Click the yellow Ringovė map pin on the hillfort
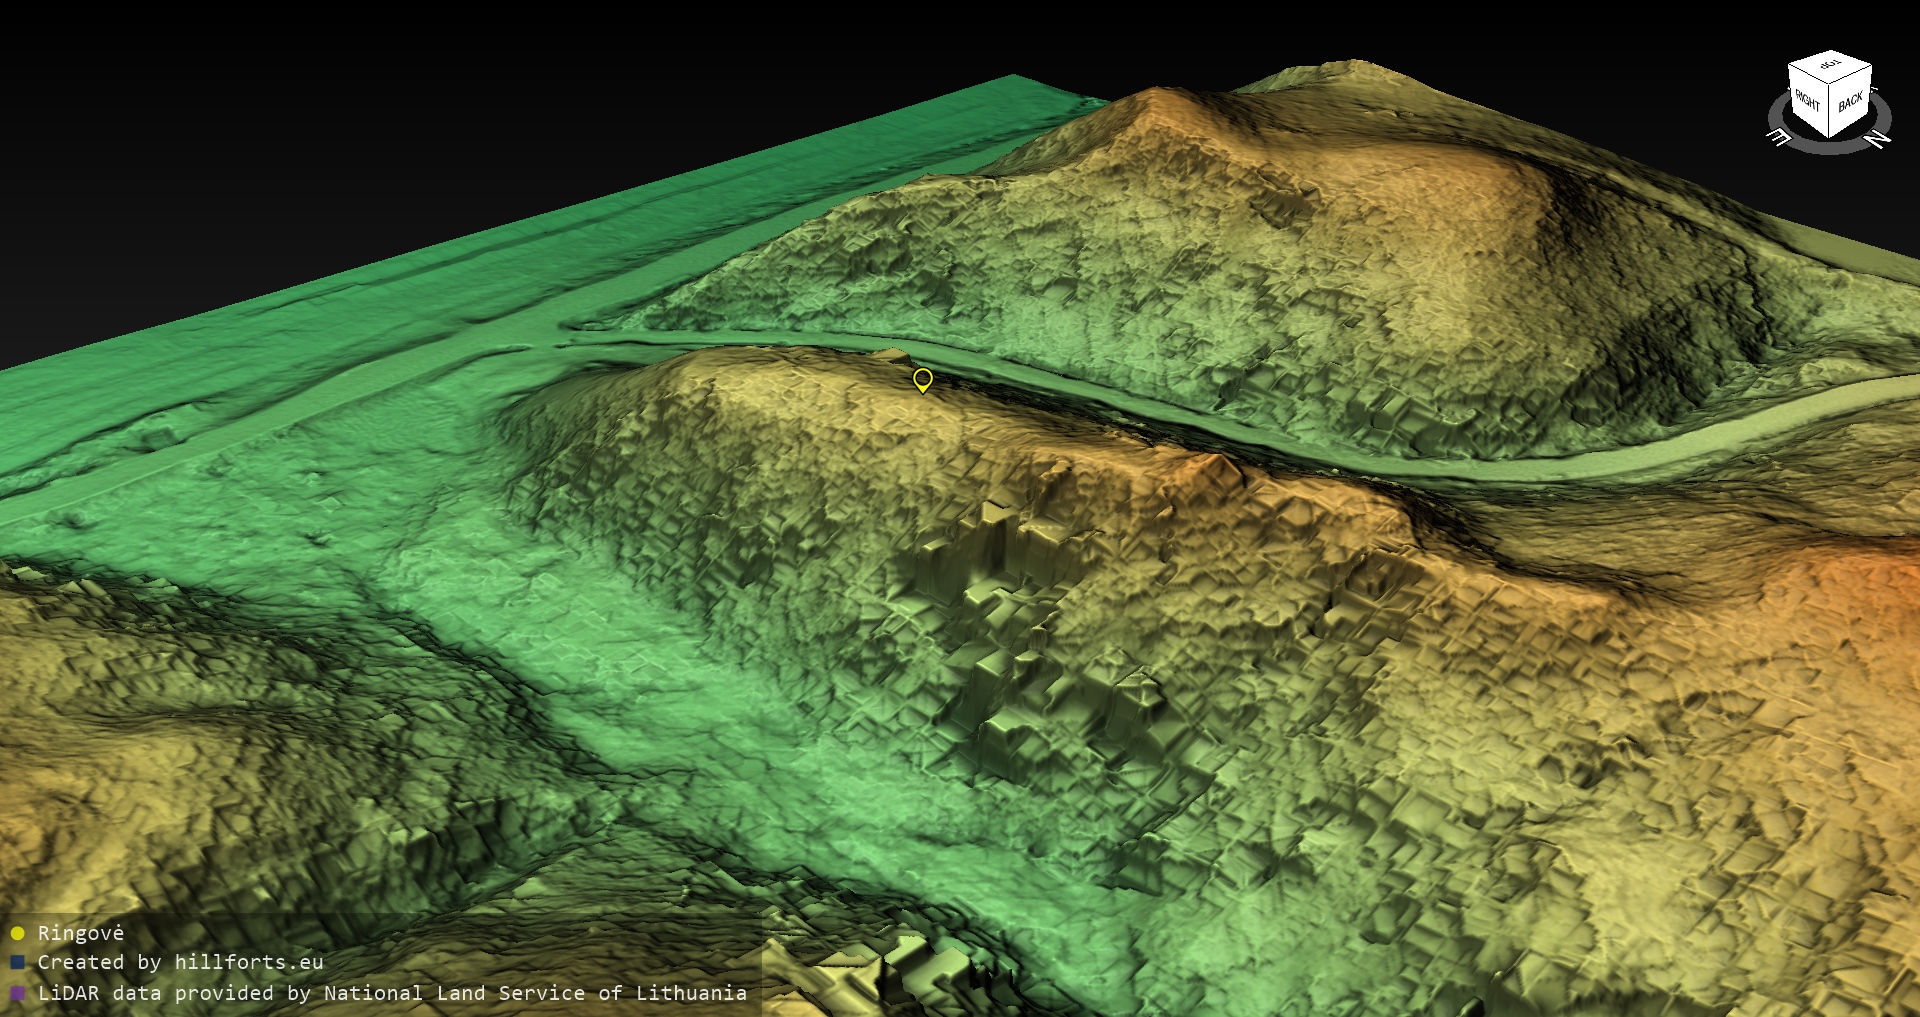 coord(922,379)
